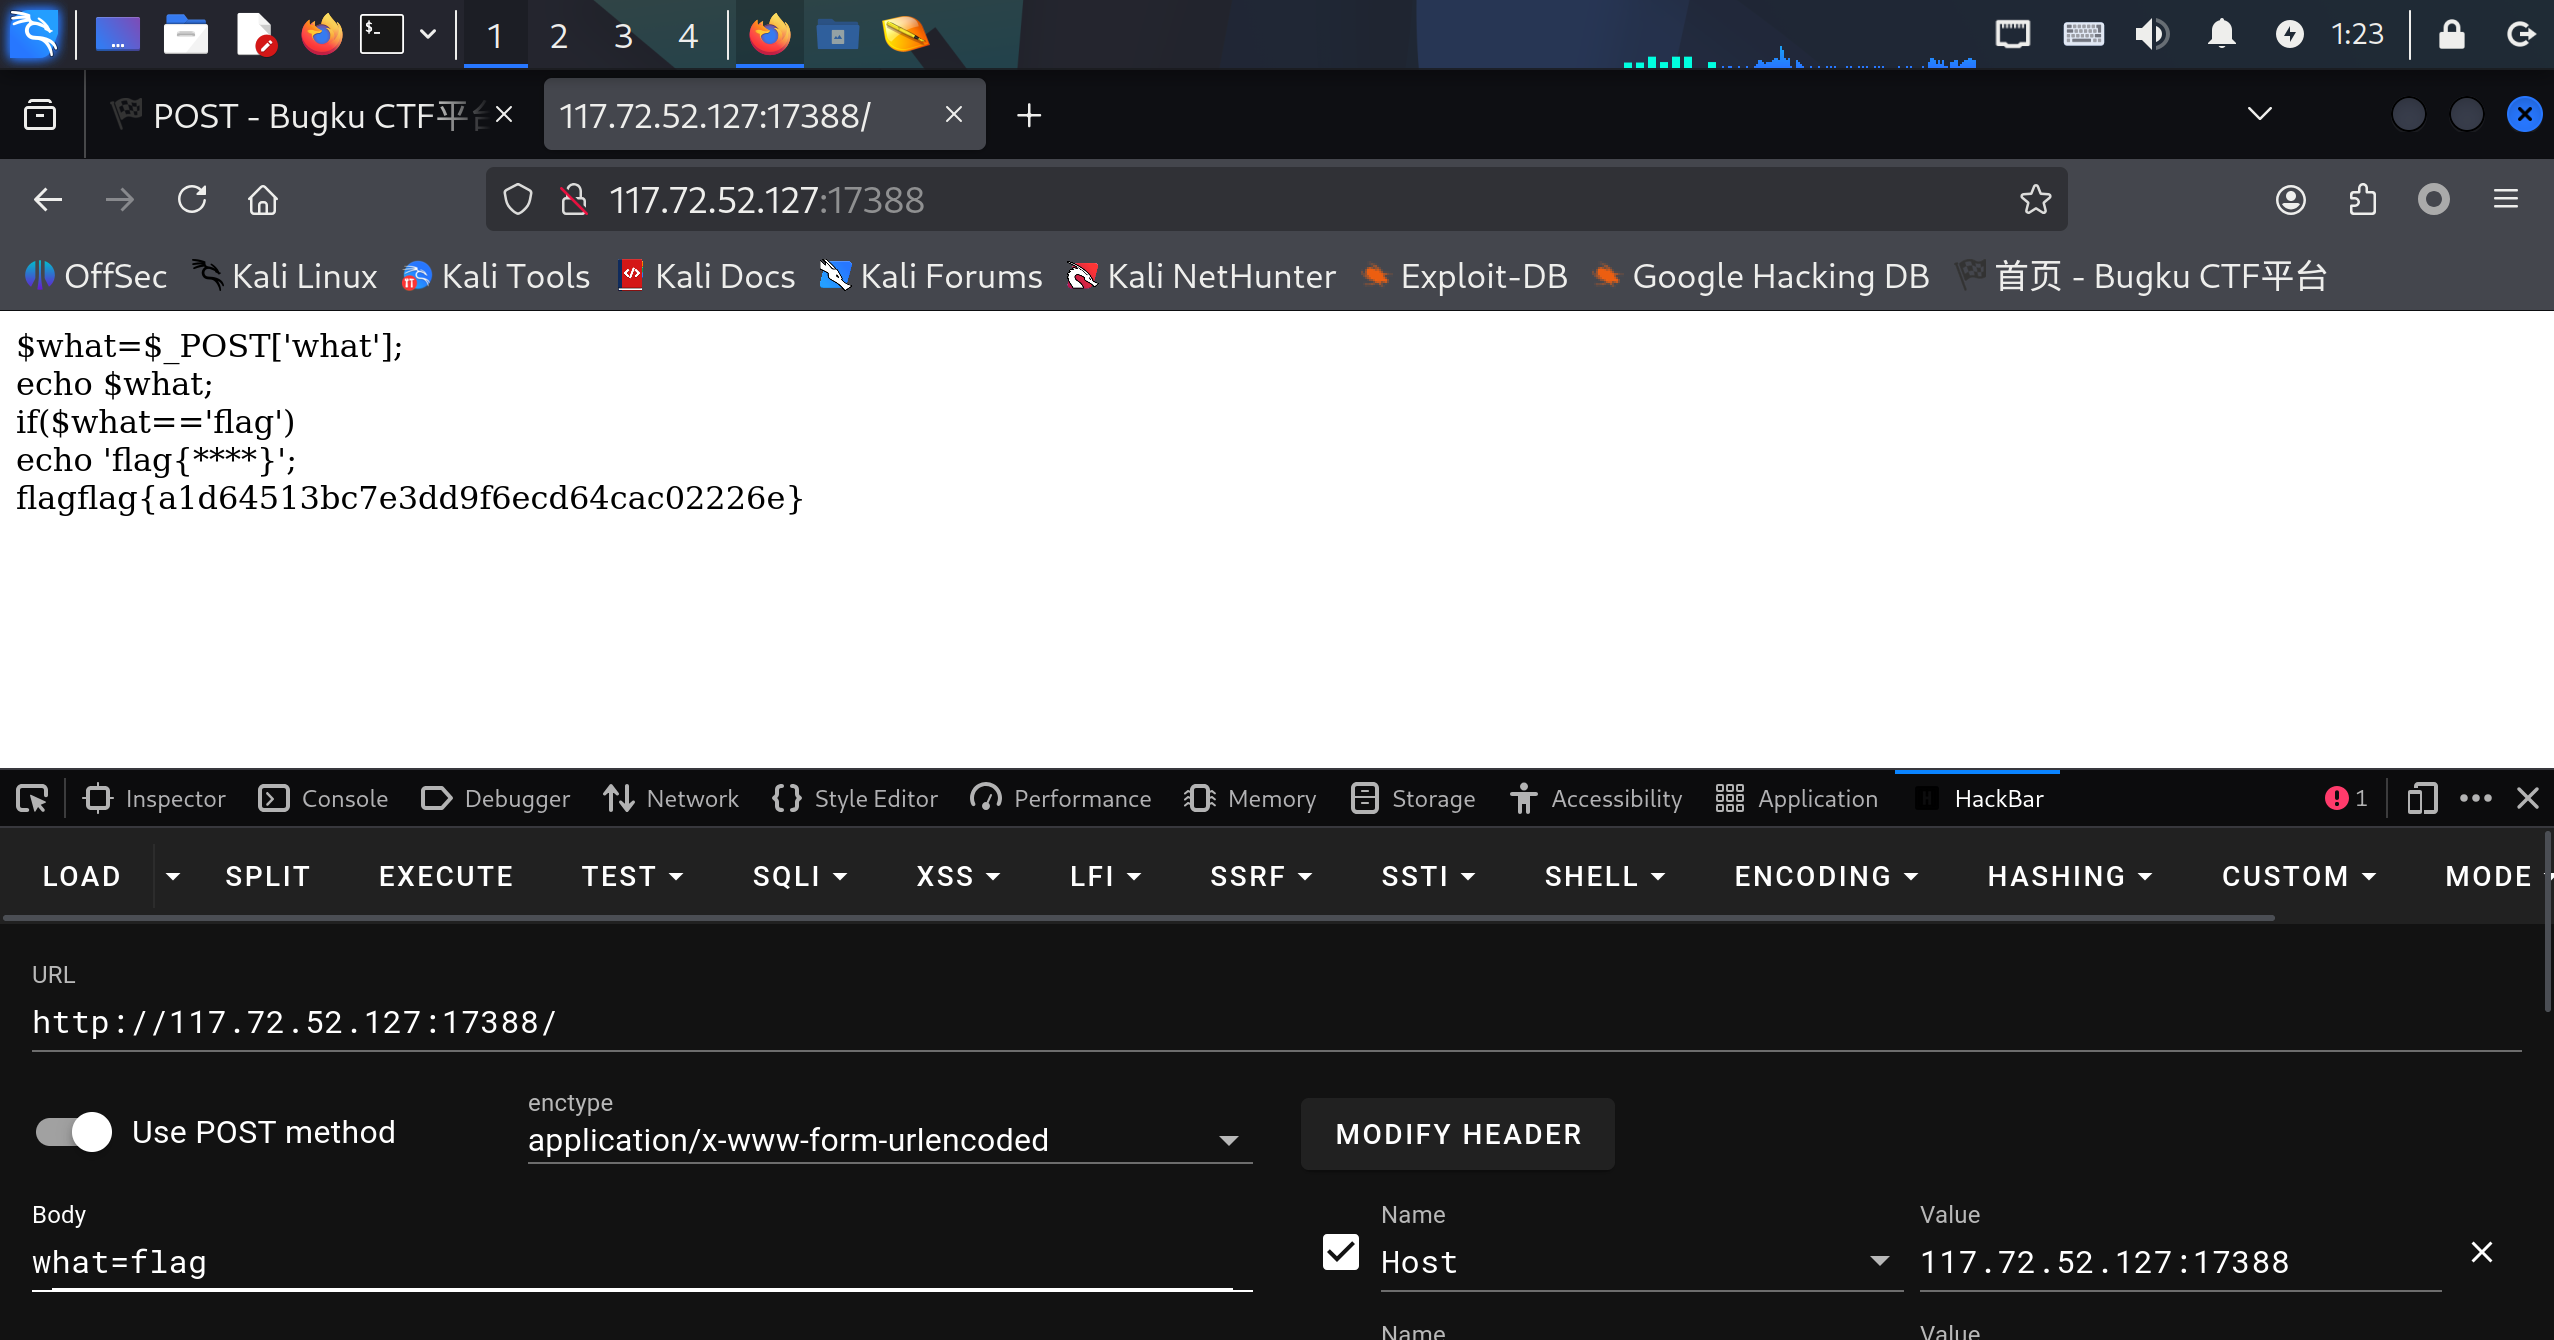Viewport: 2554px width, 1340px height.
Task: Switch to the Network DevTools tab
Action: point(671,798)
